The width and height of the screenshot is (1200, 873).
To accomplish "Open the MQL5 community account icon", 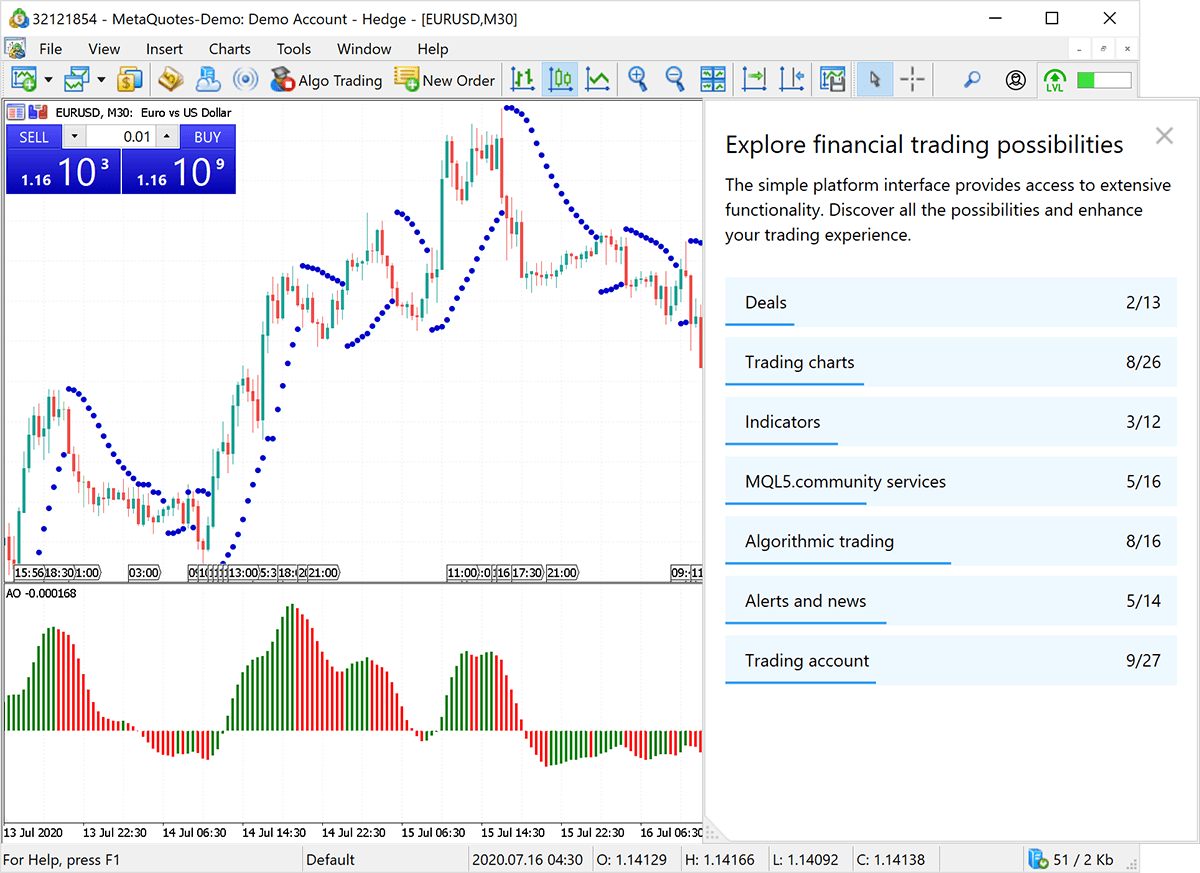I will coord(1017,79).
